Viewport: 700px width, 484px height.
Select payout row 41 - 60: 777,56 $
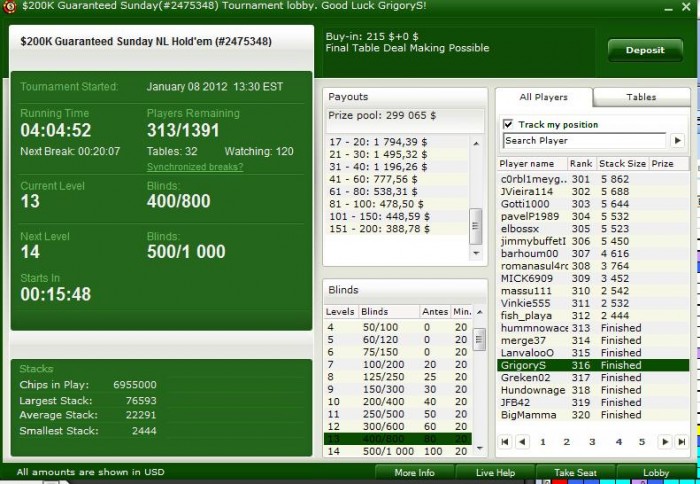[x=397, y=179]
